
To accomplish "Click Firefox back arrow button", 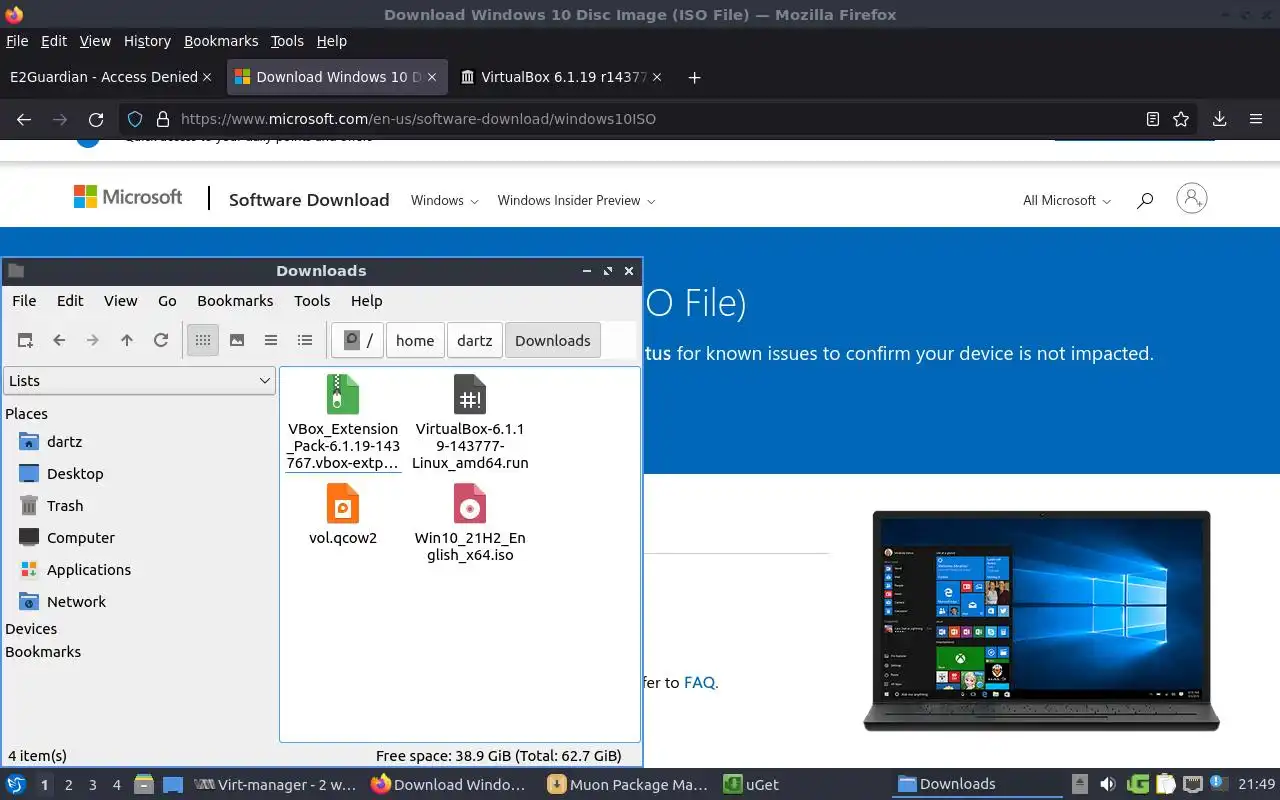I will click(24, 119).
